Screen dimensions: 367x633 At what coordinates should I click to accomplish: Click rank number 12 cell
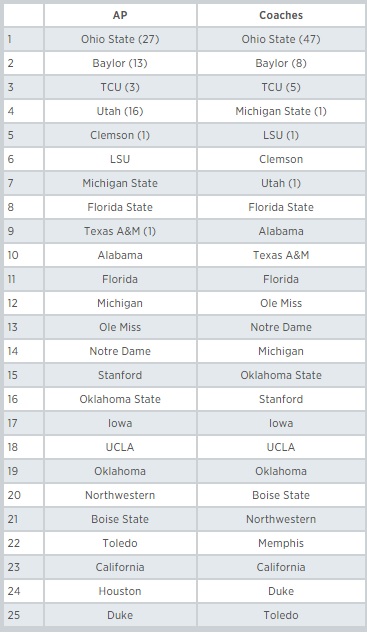23,303
